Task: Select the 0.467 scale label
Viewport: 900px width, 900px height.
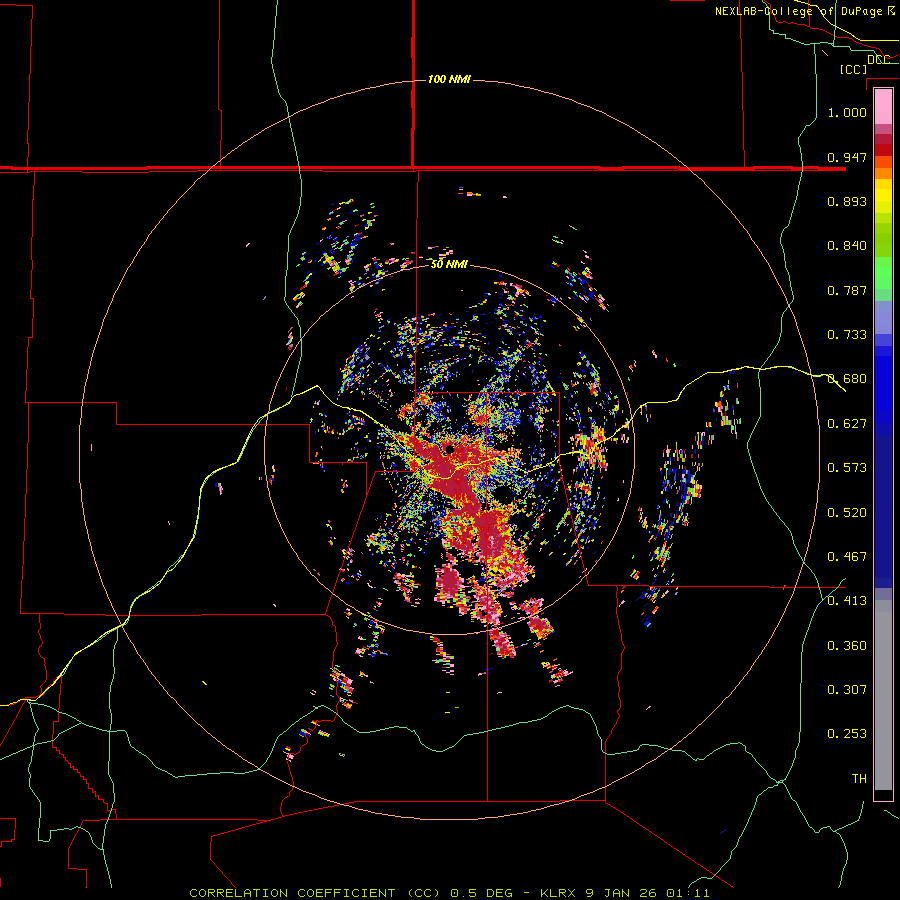Action: [847, 557]
